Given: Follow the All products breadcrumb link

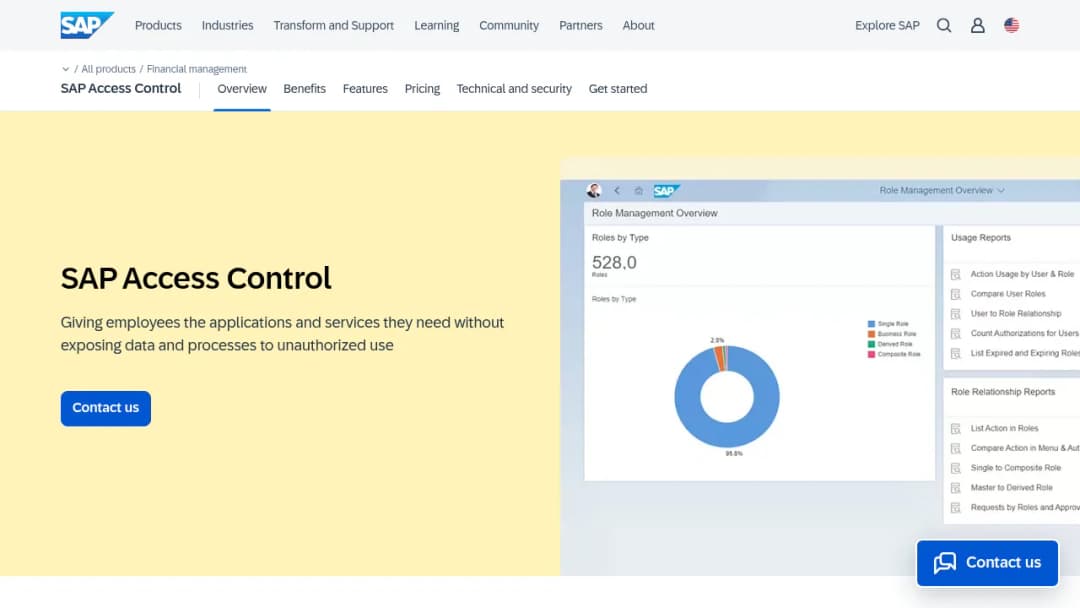Looking at the screenshot, I should [108, 69].
